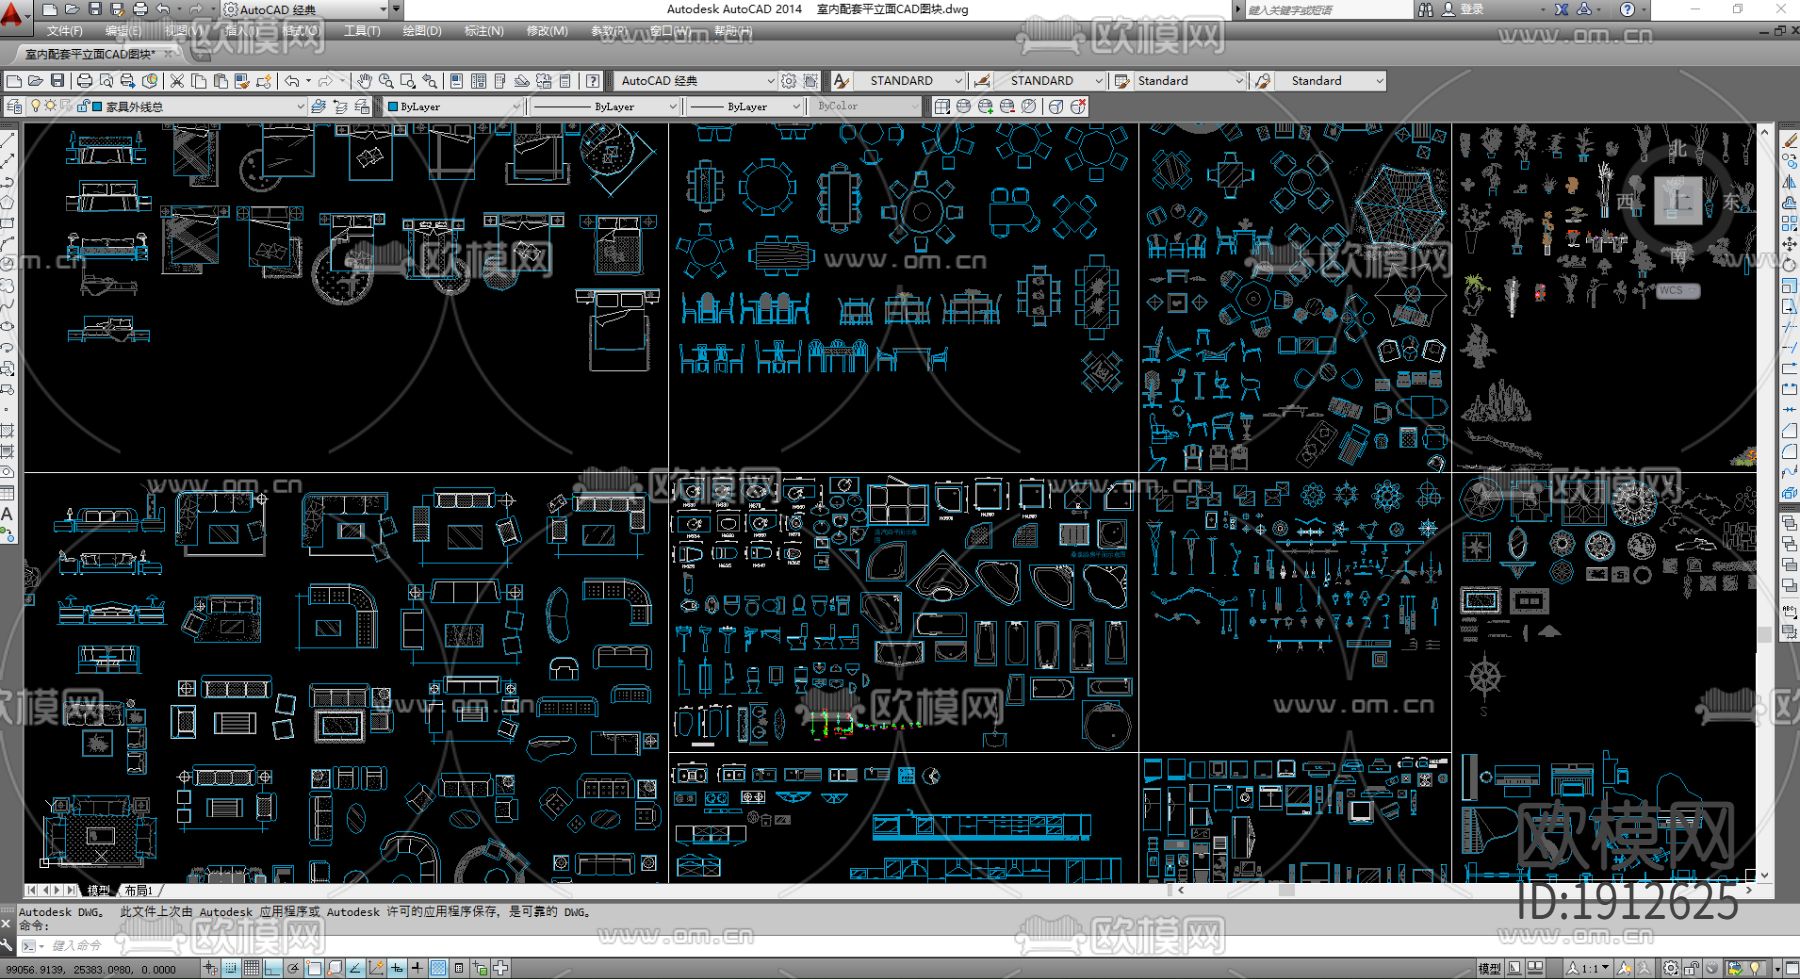1800x979 pixels.
Task: Toggle Object Snap in status bar
Action: pos(313,968)
